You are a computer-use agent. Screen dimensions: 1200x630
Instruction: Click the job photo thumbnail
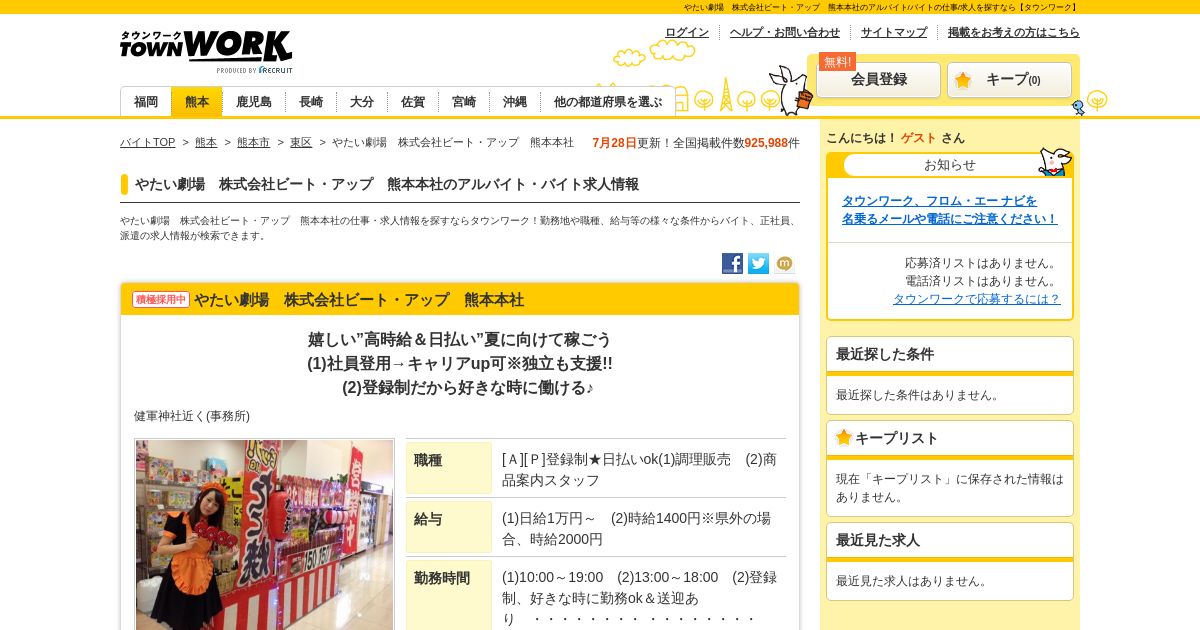264,535
